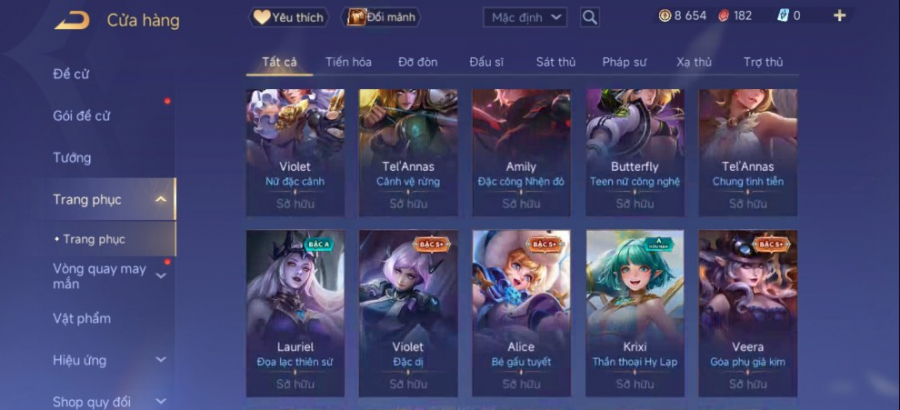Open Gói đề cử in sidebar

pos(82,115)
